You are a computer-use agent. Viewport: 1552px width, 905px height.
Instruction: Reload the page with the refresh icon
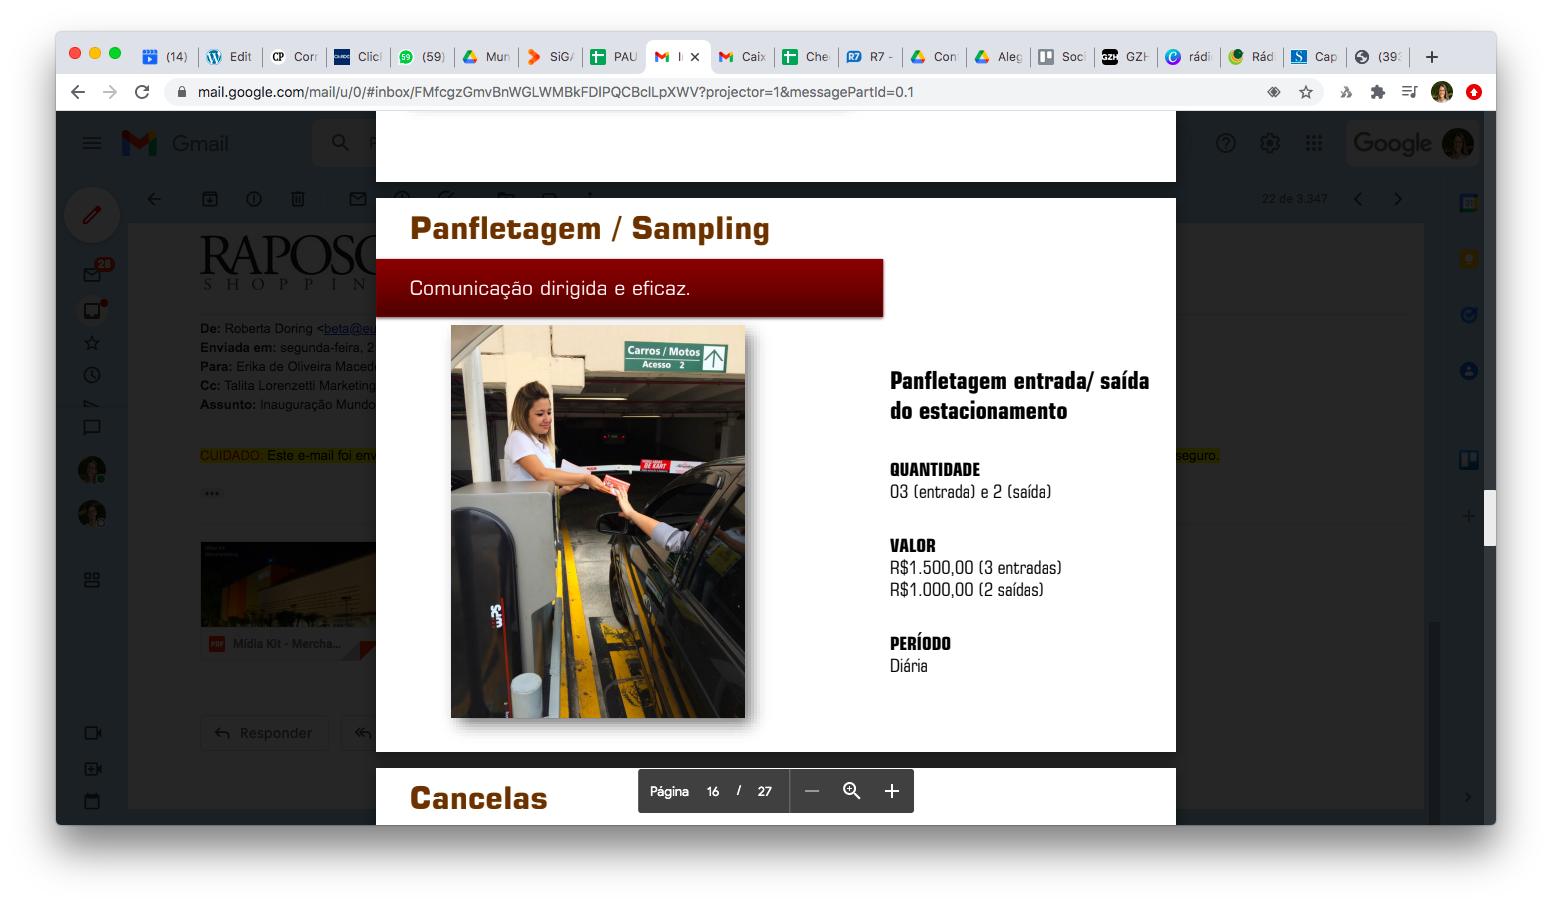coord(142,92)
